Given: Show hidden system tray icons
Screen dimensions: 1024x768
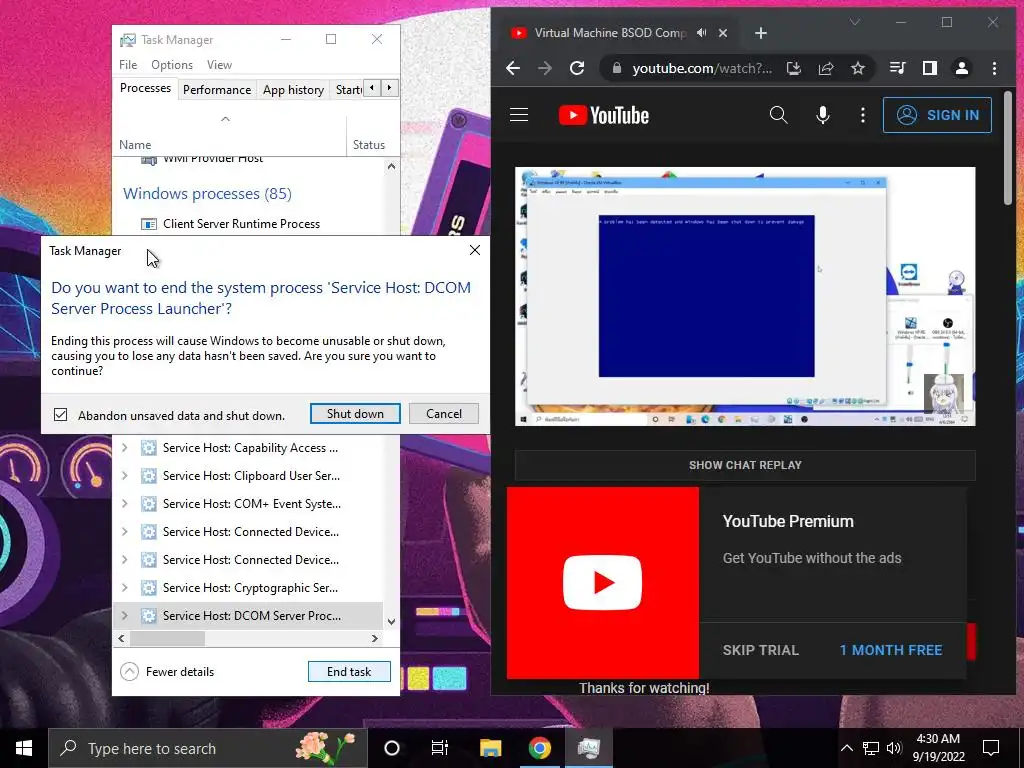Looking at the screenshot, I should pos(846,748).
